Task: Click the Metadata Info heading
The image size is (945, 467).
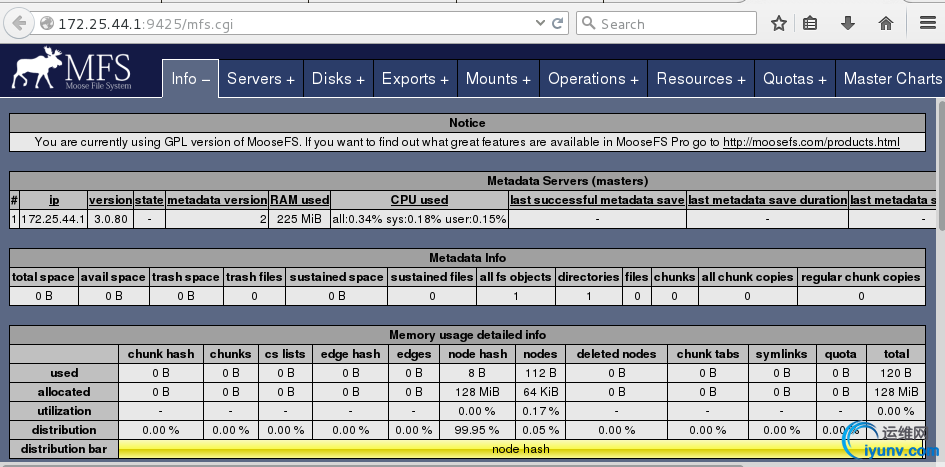Action: click(x=467, y=258)
